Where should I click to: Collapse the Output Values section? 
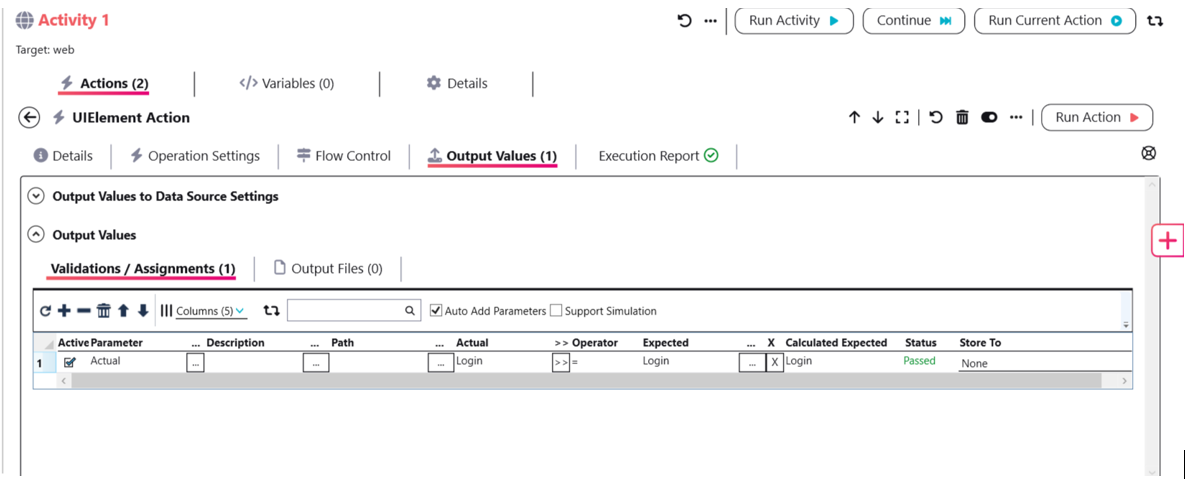point(36,235)
